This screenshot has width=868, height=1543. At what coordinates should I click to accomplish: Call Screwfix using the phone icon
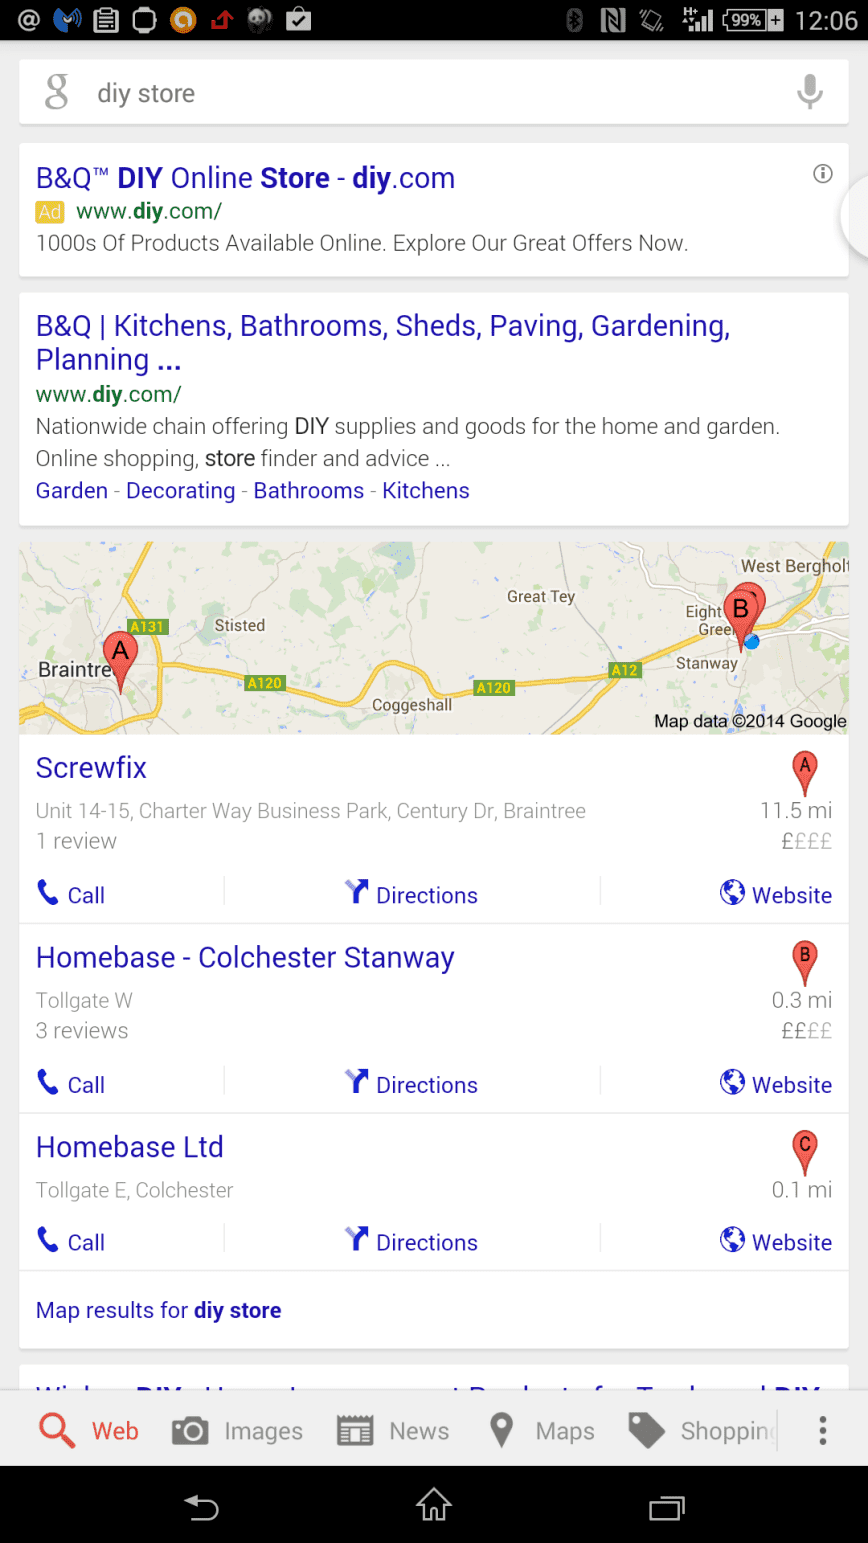(x=48, y=893)
